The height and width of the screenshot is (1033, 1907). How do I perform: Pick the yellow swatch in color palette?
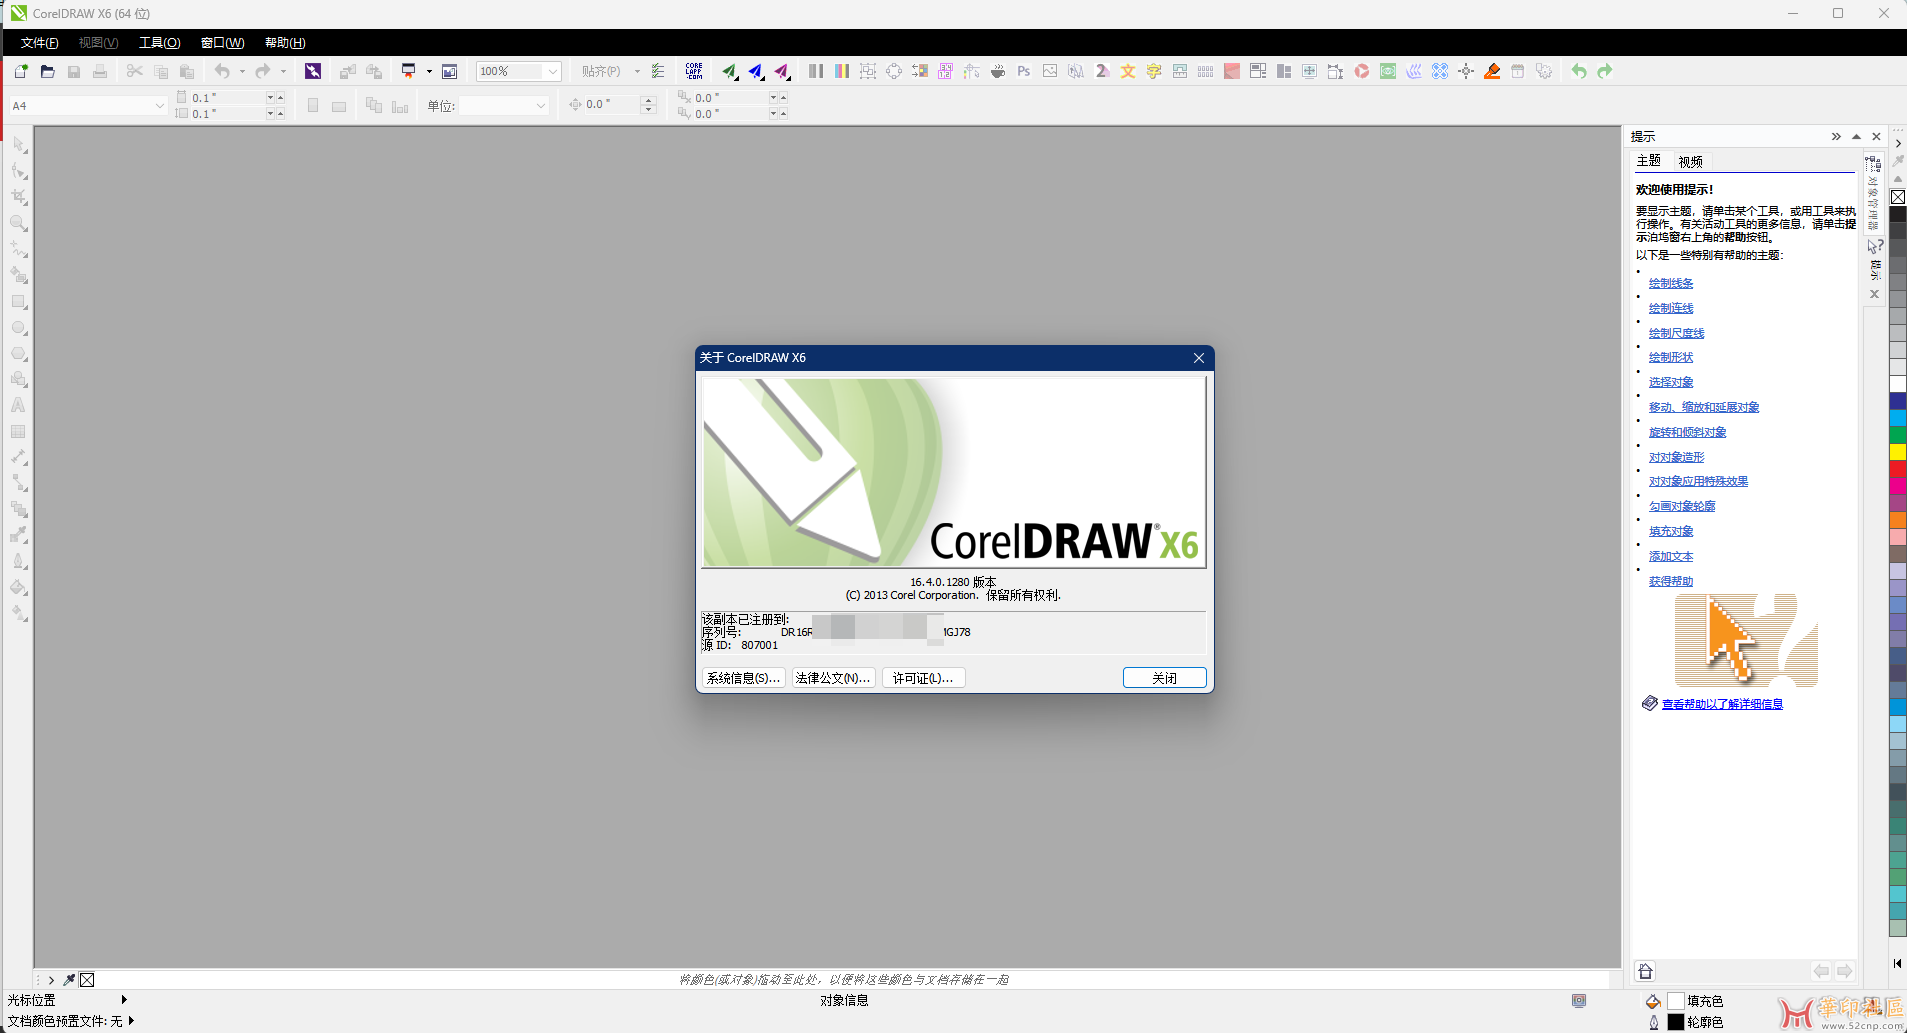tap(1897, 452)
